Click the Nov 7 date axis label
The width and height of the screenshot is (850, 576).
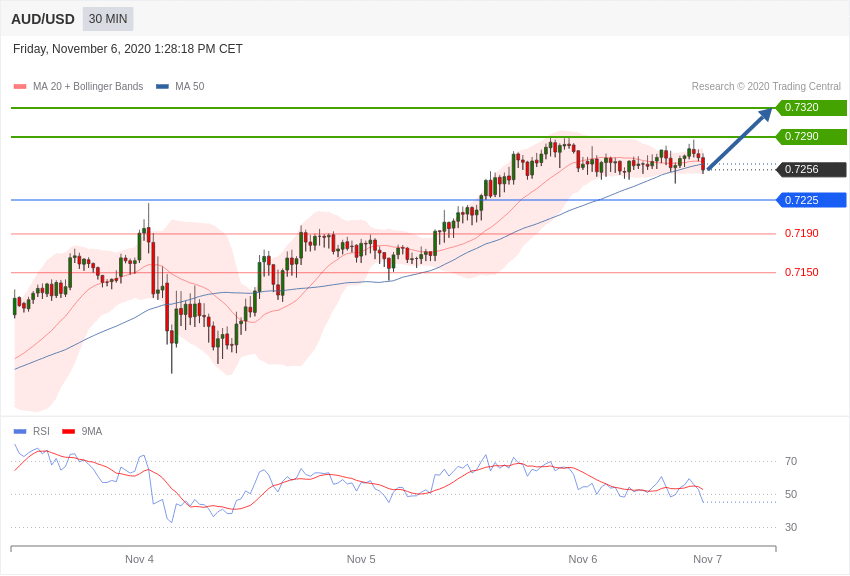click(707, 559)
